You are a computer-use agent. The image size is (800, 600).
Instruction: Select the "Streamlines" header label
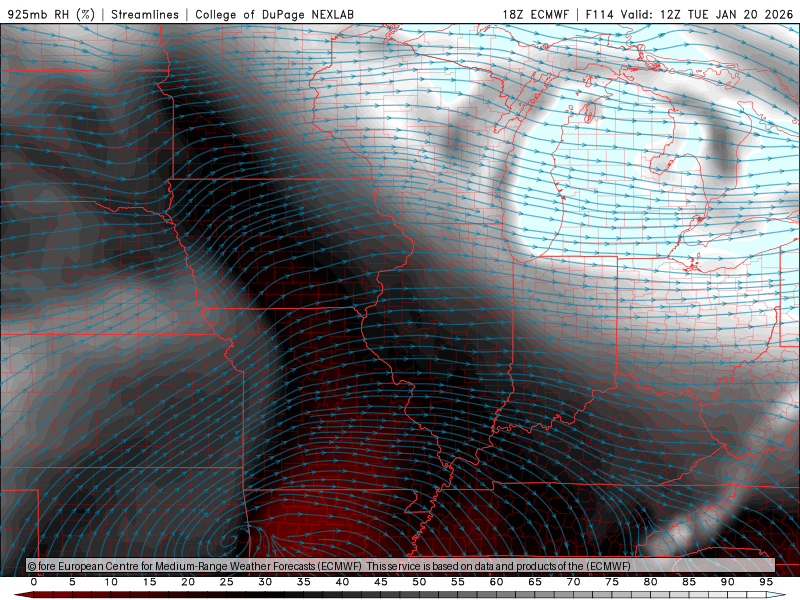point(145,14)
